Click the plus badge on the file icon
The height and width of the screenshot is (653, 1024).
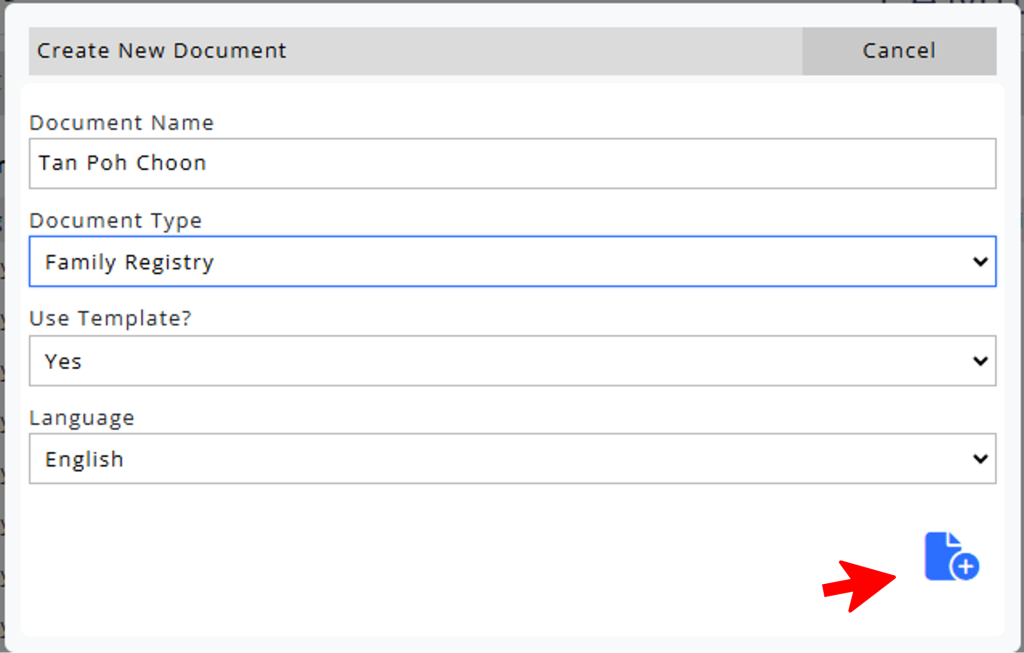click(x=965, y=567)
